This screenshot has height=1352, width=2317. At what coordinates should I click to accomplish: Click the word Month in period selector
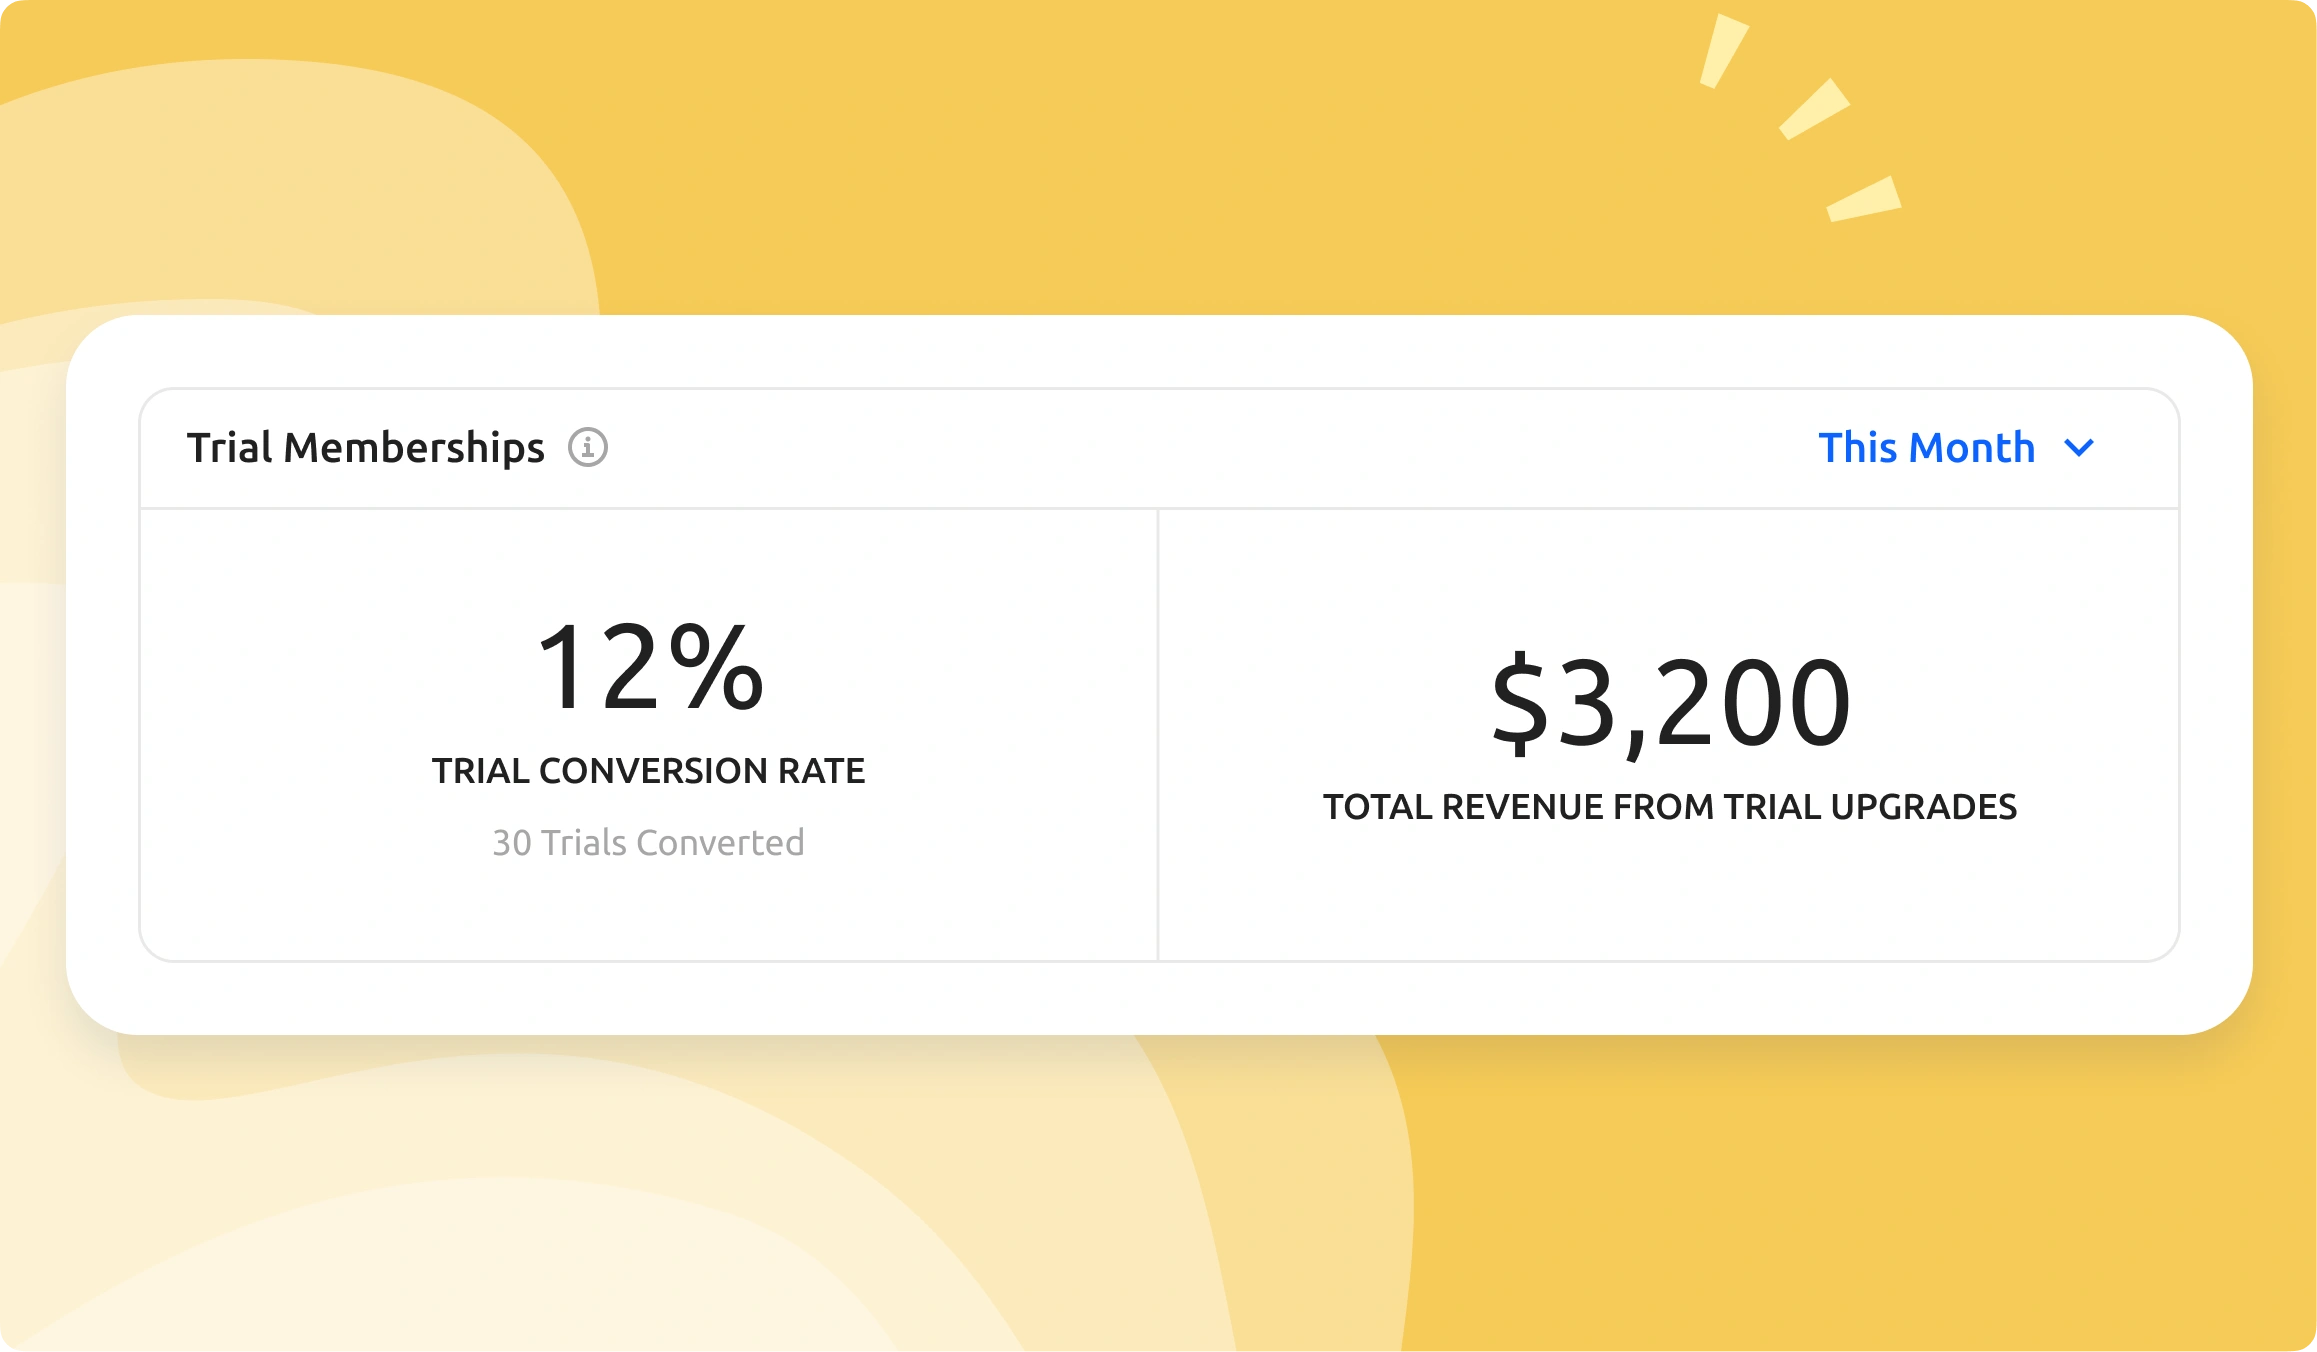(1972, 447)
